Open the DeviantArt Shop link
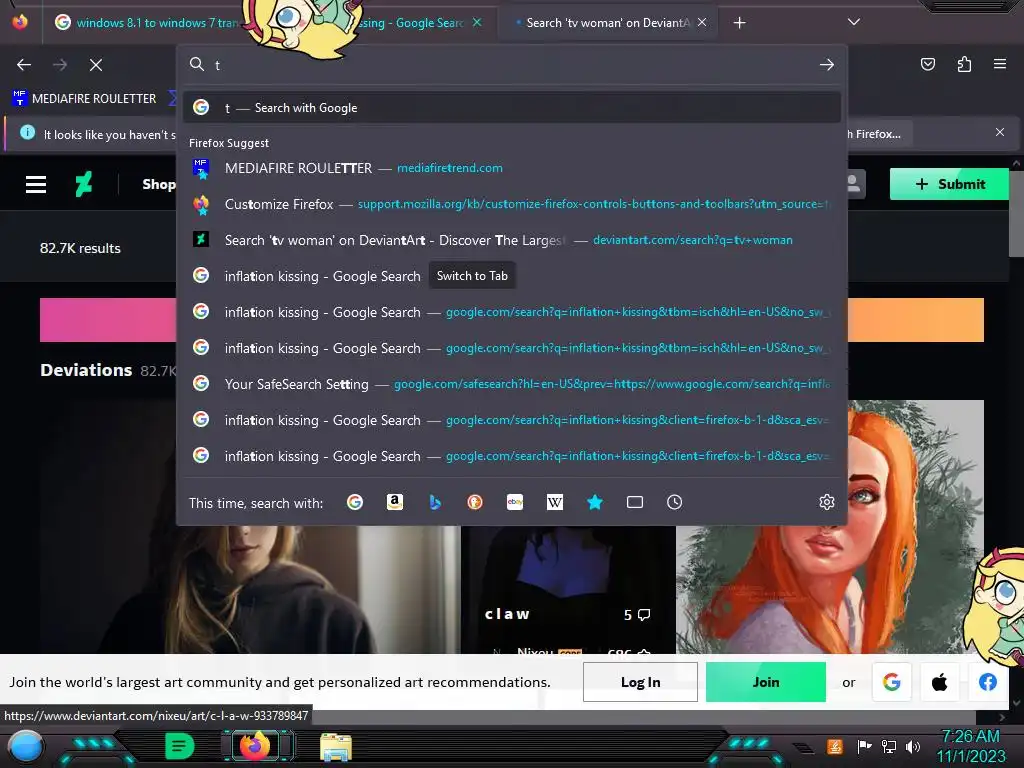Viewport: 1024px width, 768px height. click(x=159, y=184)
